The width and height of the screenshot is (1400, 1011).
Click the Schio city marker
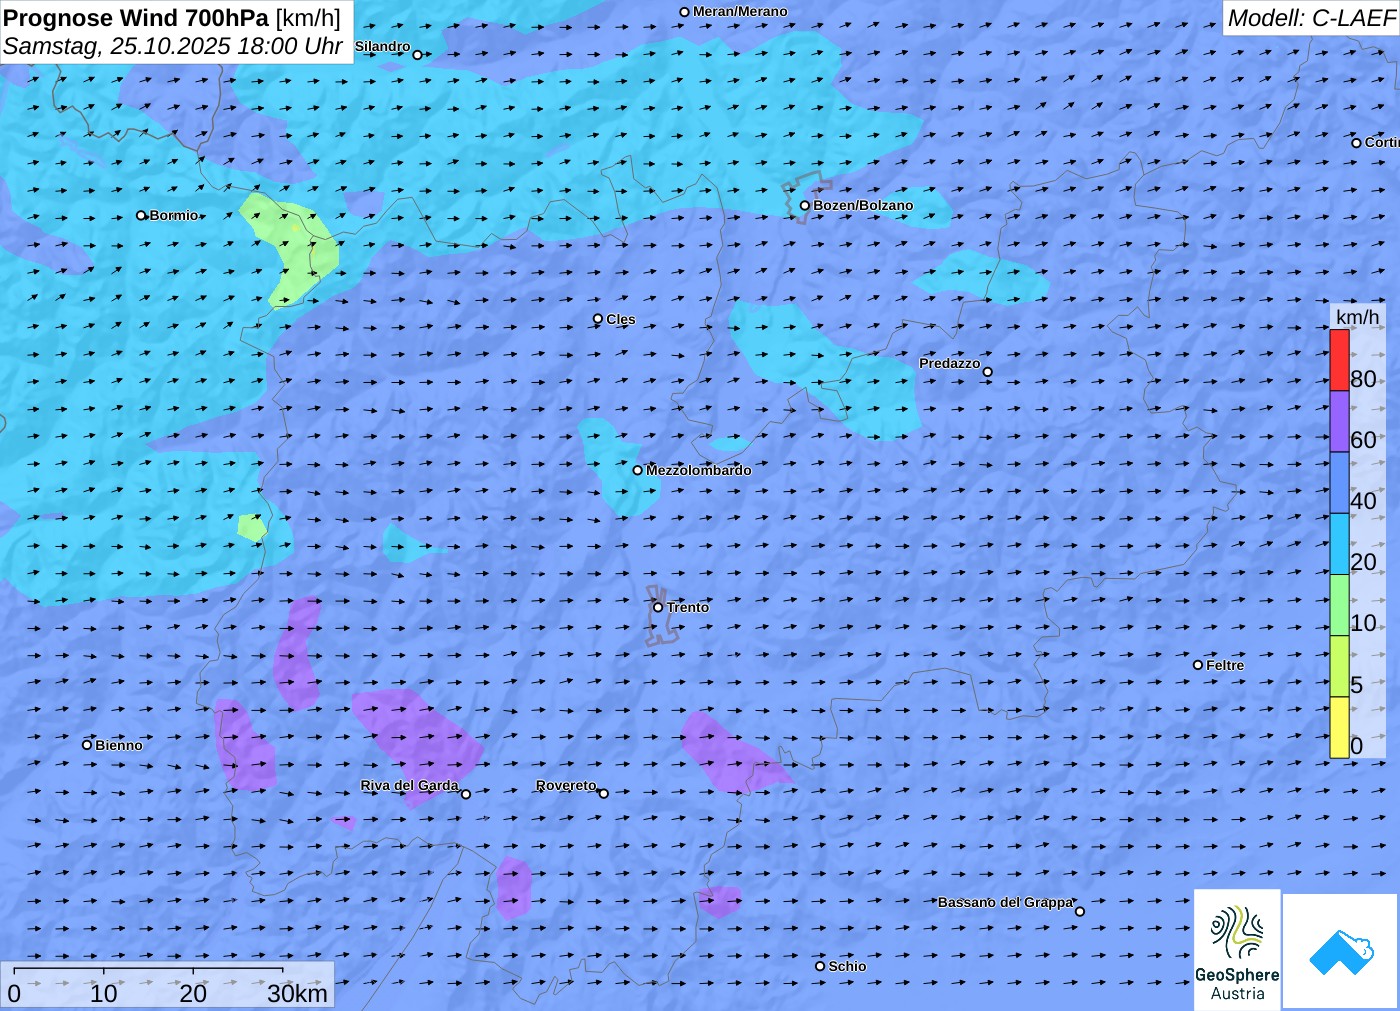click(x=820, y=966)
